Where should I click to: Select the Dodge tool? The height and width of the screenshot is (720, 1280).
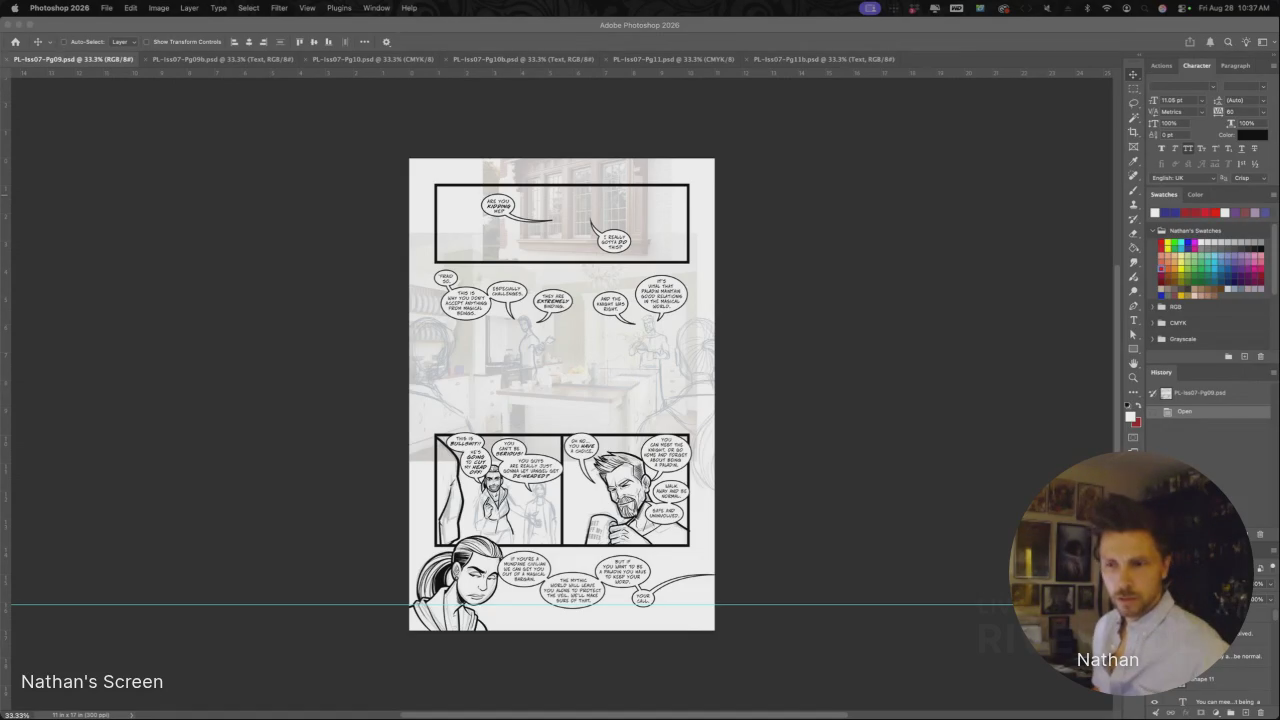point(1133,291)
